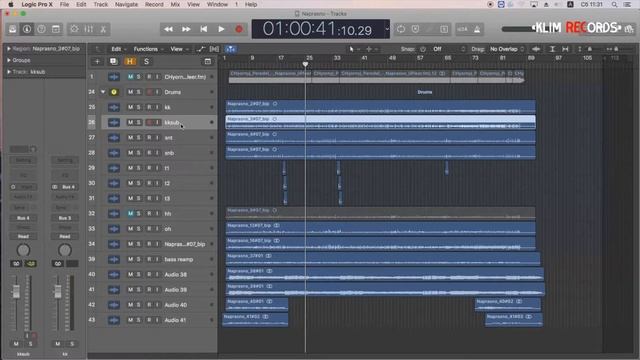This screenshot has width=640, height=360.
Task: Mute the kk track
Action: click(130, 107)
